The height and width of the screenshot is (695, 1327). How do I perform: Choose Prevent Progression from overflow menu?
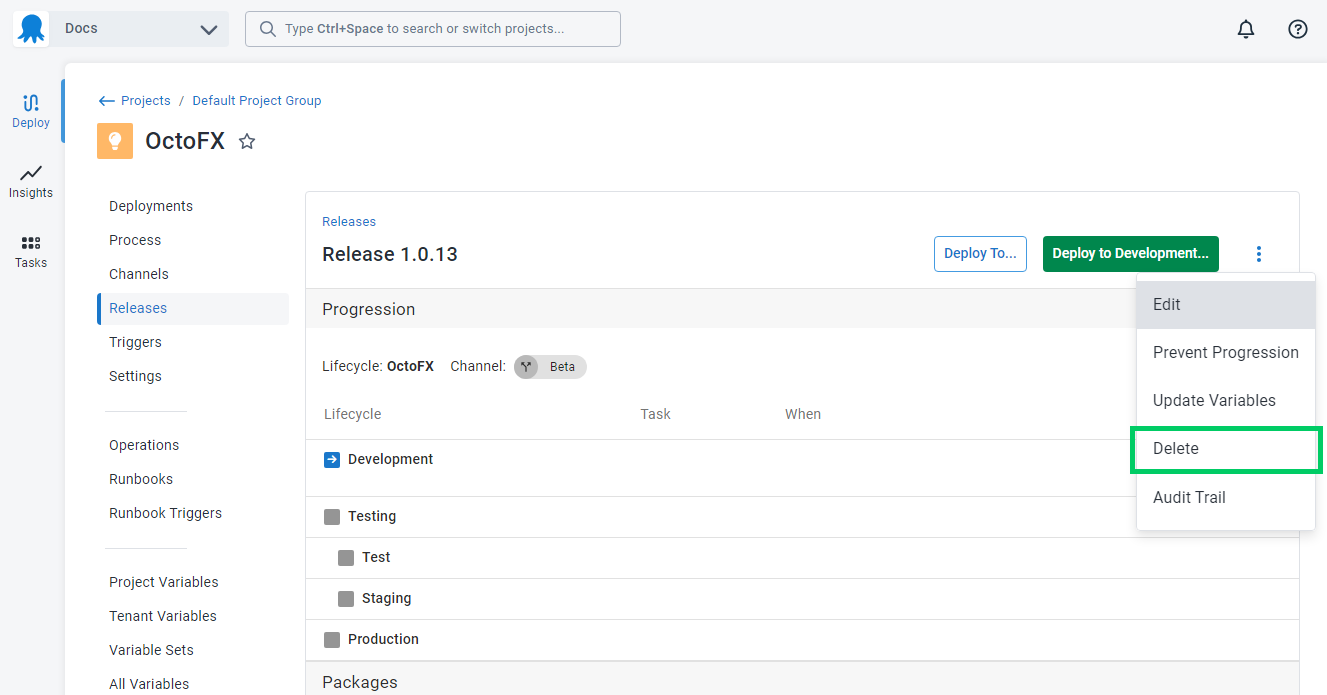pyautogui.click(x=1226, y=353)
